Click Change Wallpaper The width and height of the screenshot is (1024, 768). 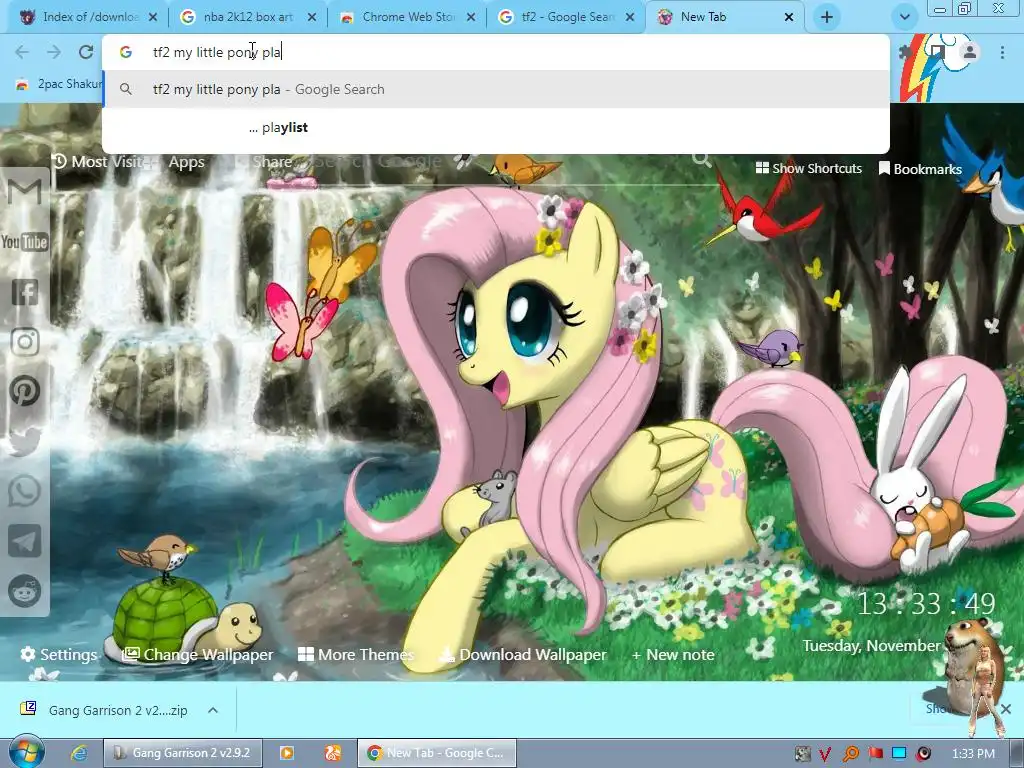click(198, 654)
